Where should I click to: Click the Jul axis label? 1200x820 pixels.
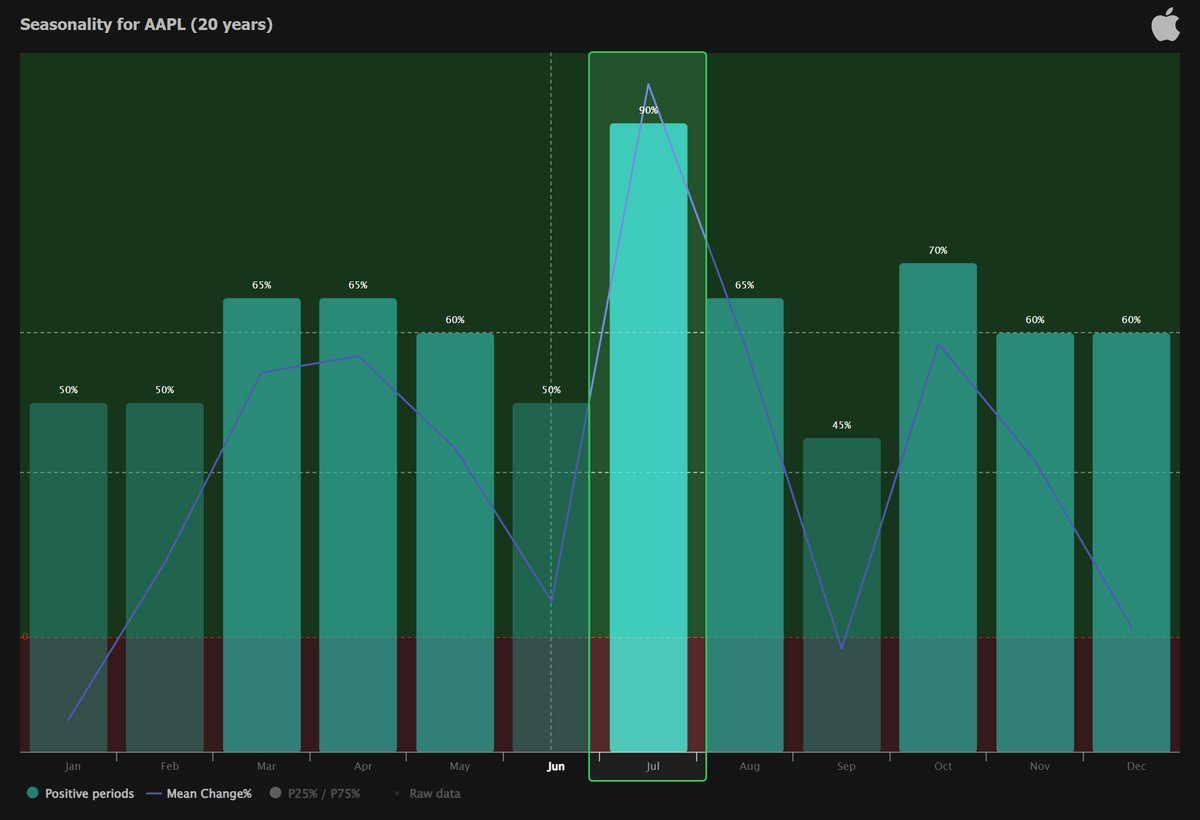(x=653, y=766)
